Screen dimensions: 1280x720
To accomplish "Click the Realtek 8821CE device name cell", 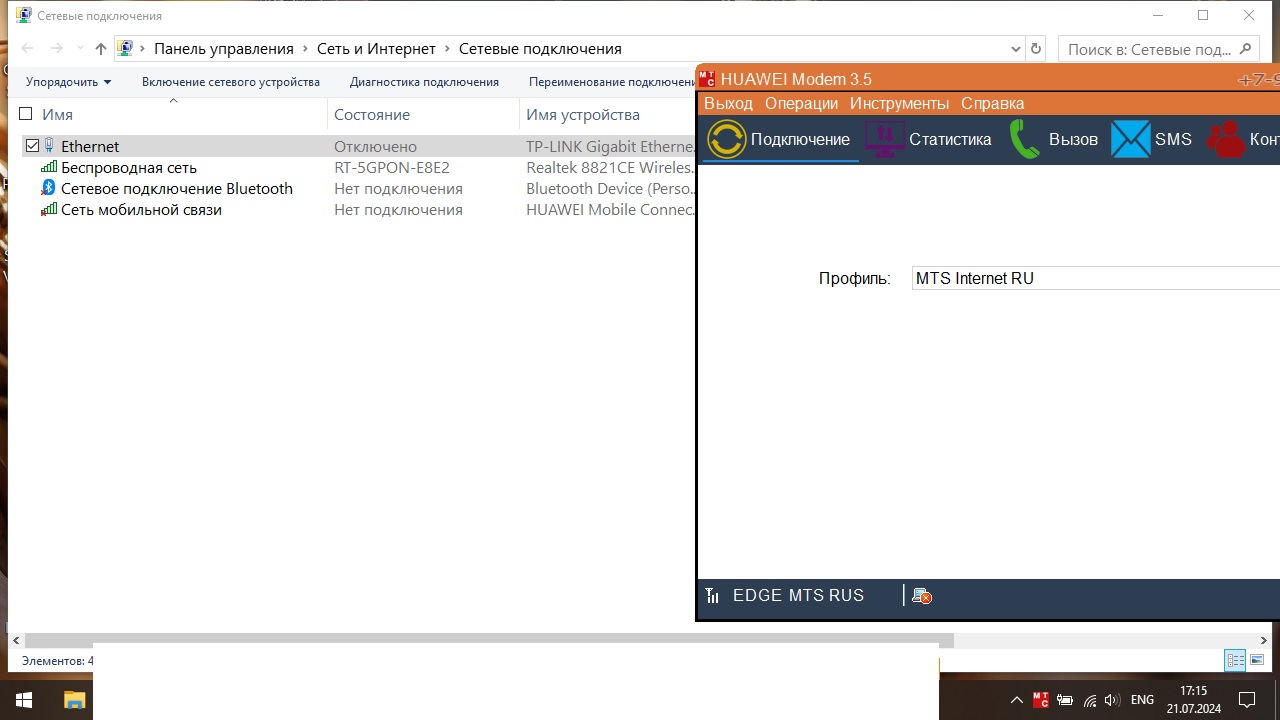I will pos(610,167).
